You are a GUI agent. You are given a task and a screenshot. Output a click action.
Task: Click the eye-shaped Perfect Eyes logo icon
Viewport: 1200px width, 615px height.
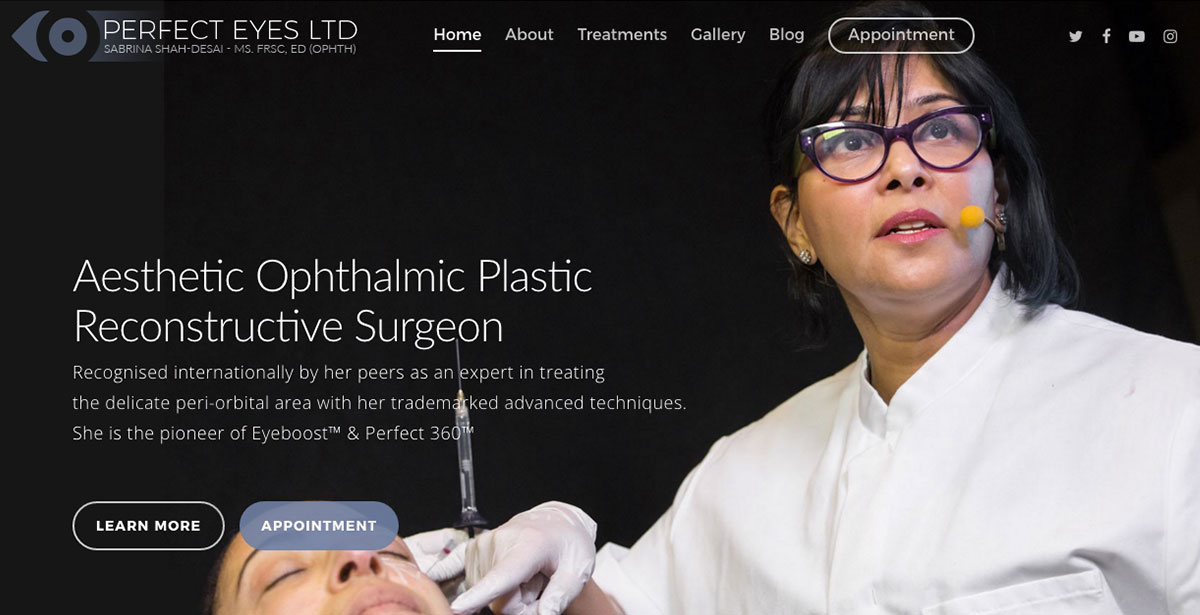(x=53, y=36)
